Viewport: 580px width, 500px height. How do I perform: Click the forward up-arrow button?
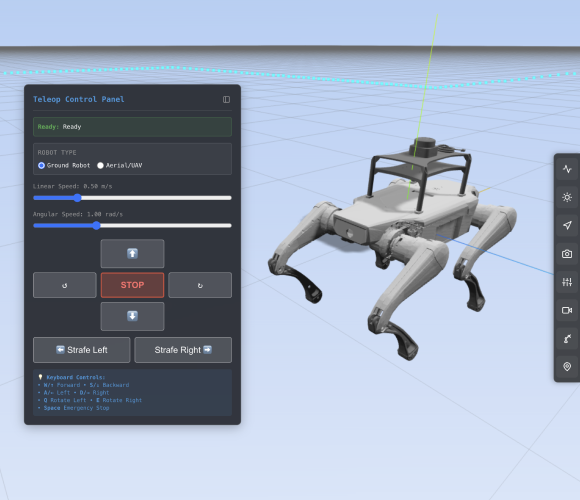(132, 253)
